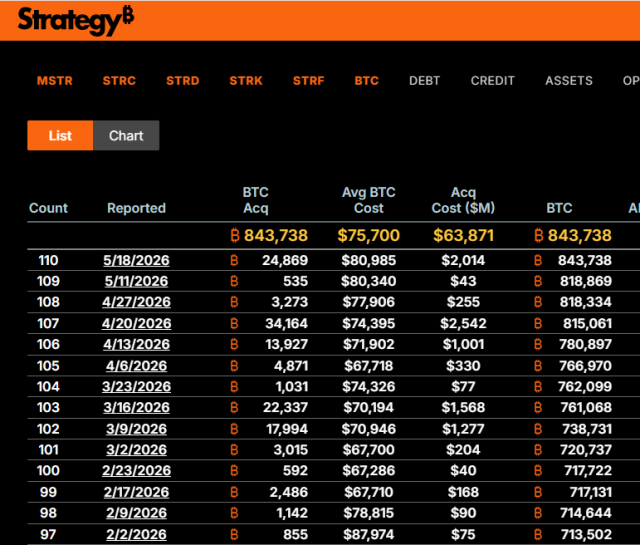Open the STRK tab
Screen dimensions: 640x545
[x=246, y=81]
